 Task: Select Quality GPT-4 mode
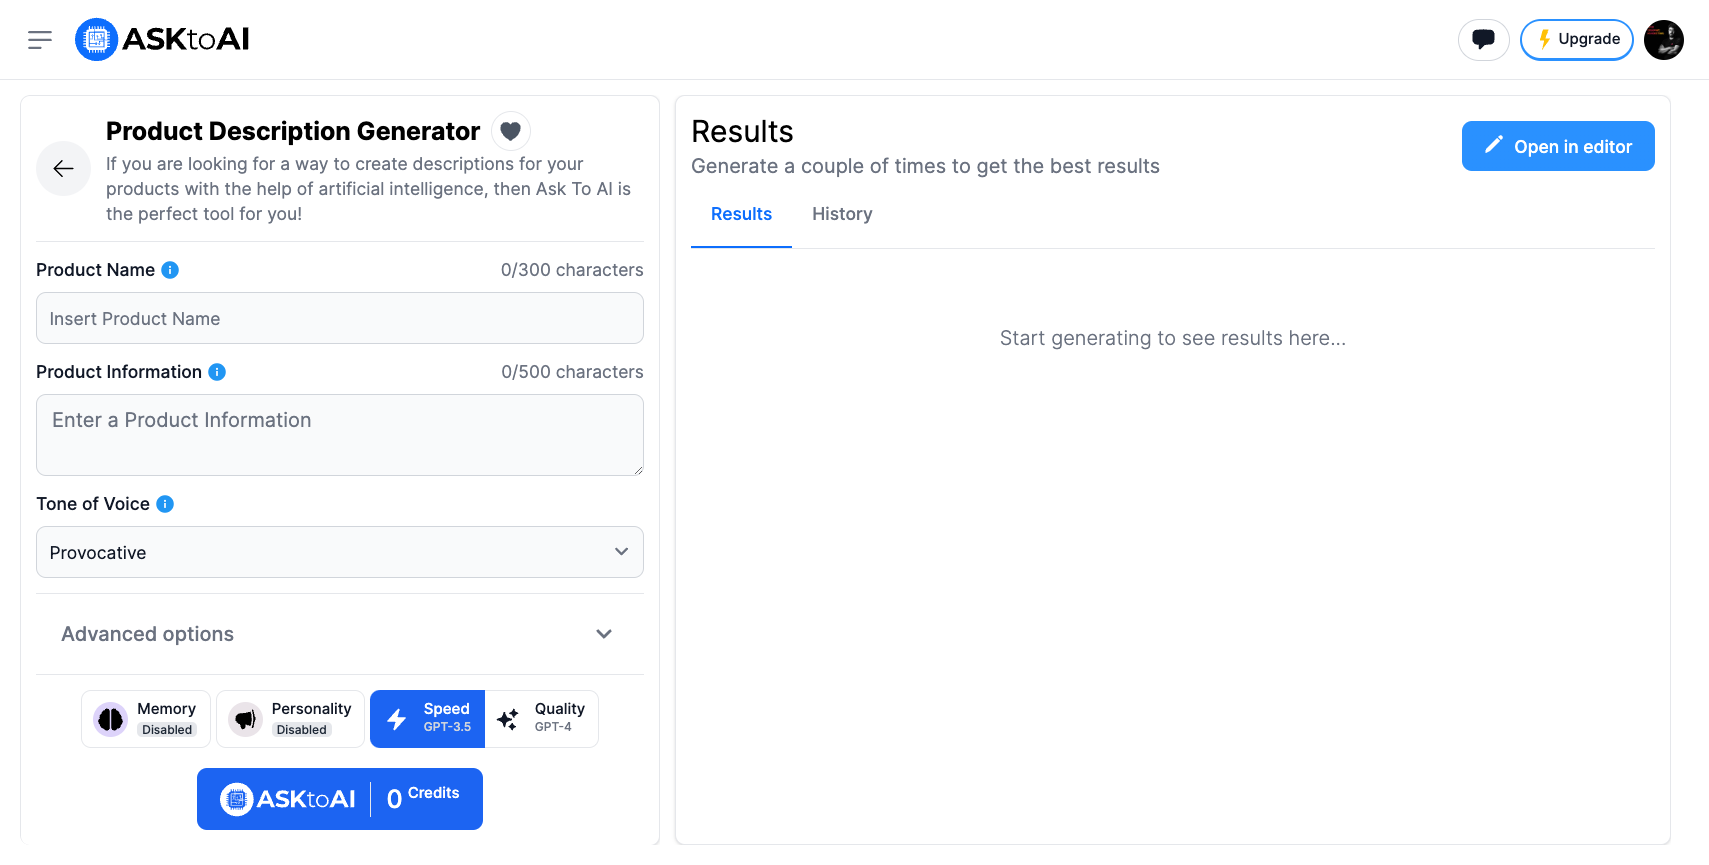tap(542, 719)
